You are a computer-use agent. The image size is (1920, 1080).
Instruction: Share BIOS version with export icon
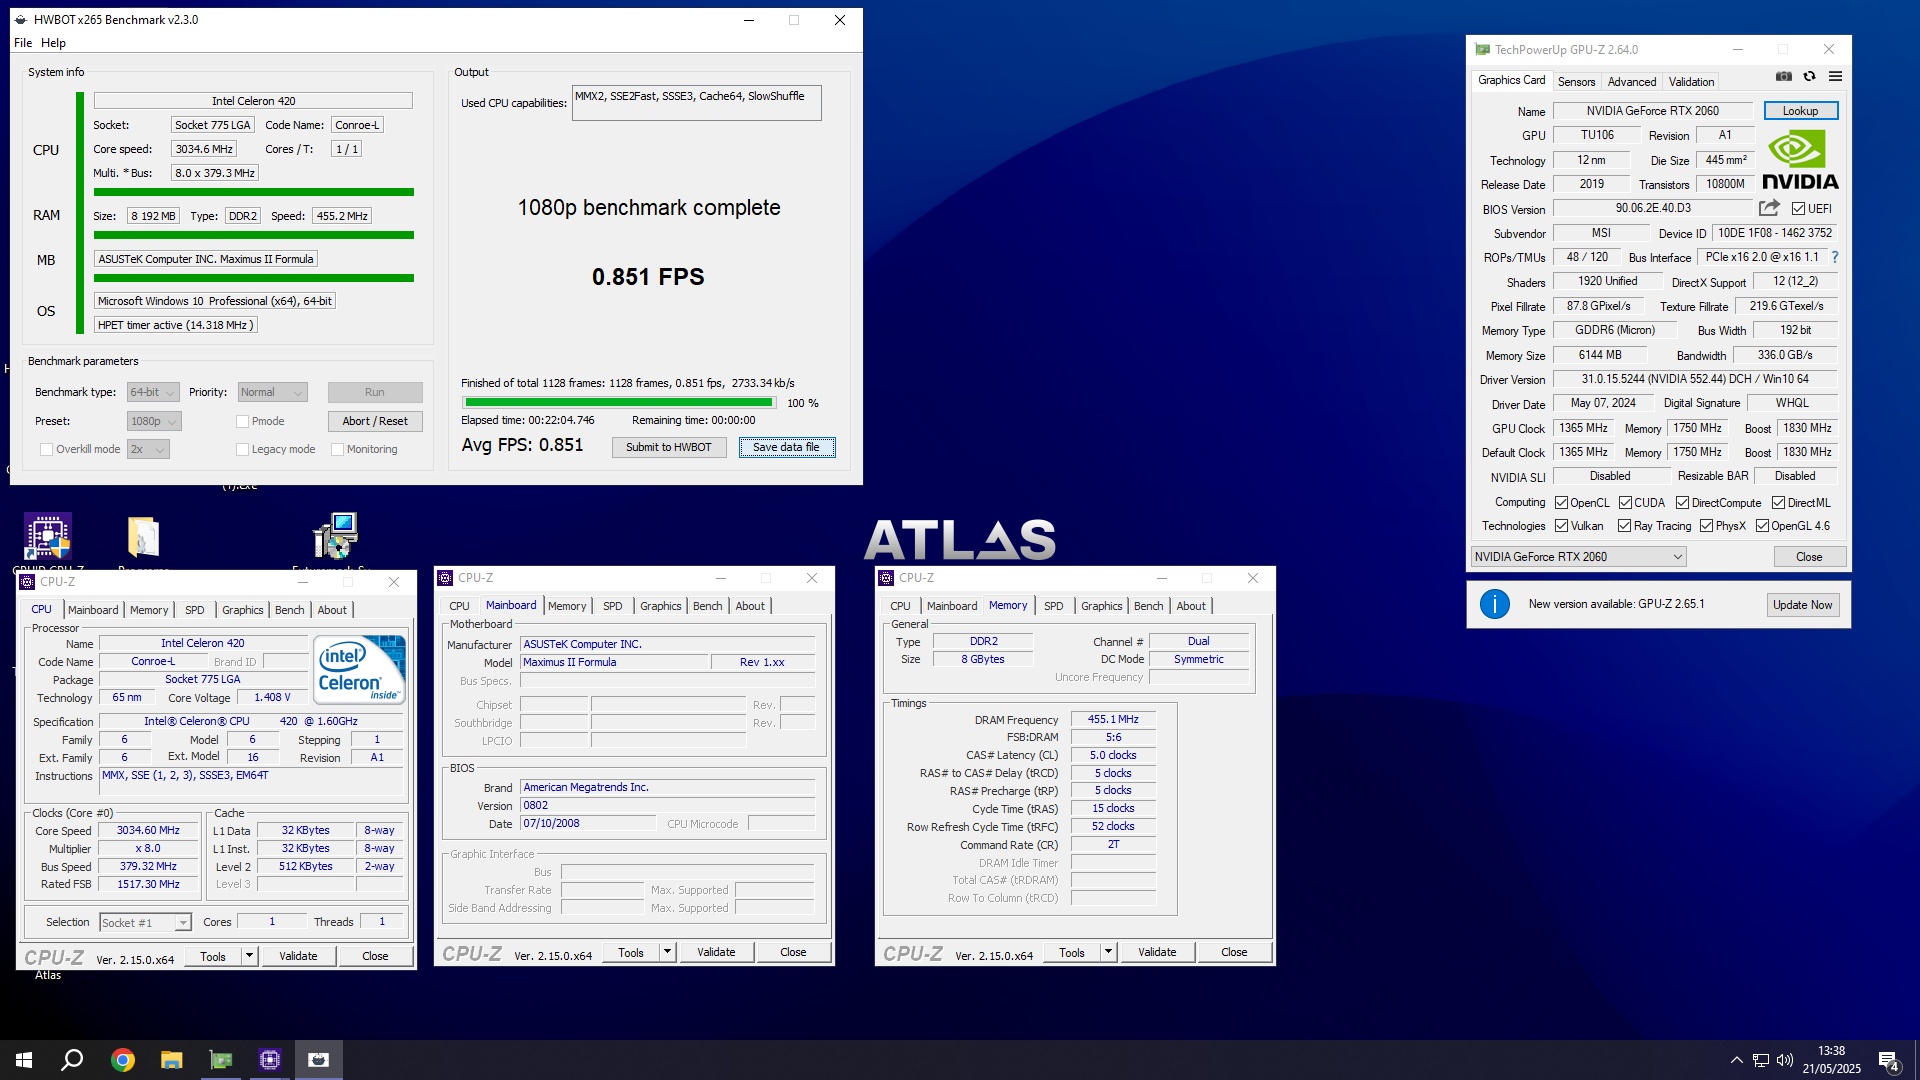coord(1769,208)
